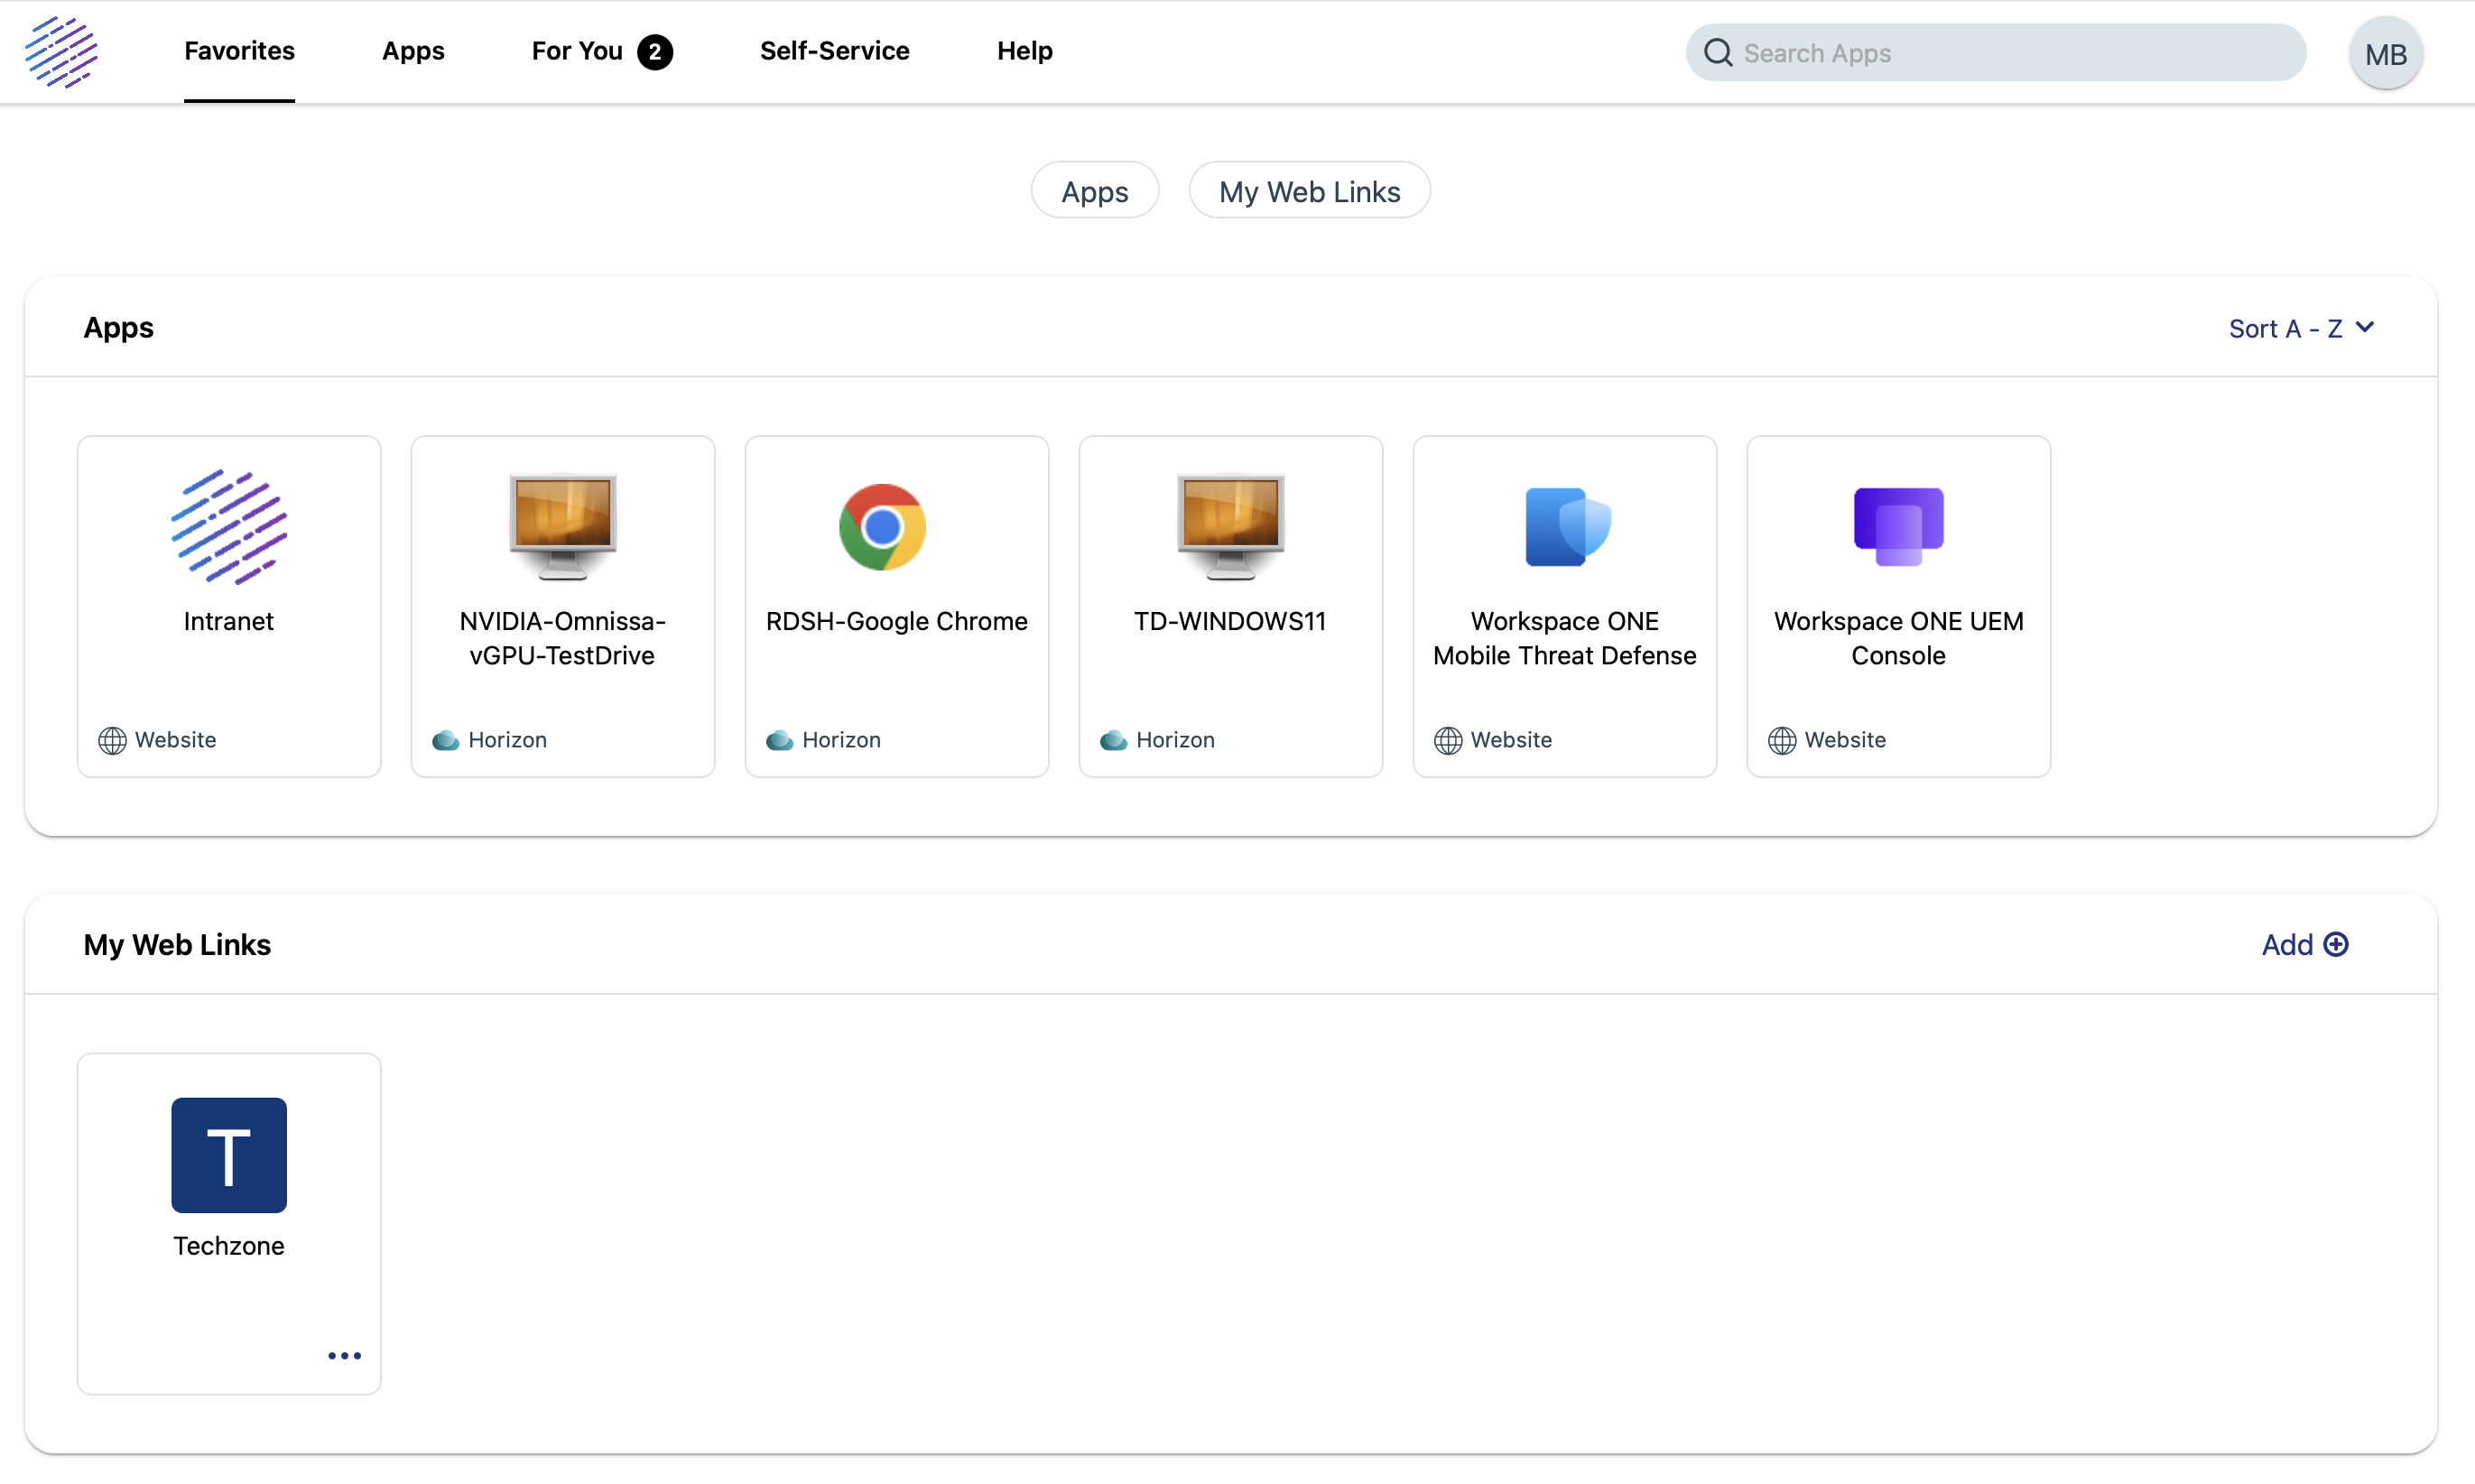This screenshot has height=1484, width=2475.
Task: Go to the Self-Service tab
Action: (834, 51)
